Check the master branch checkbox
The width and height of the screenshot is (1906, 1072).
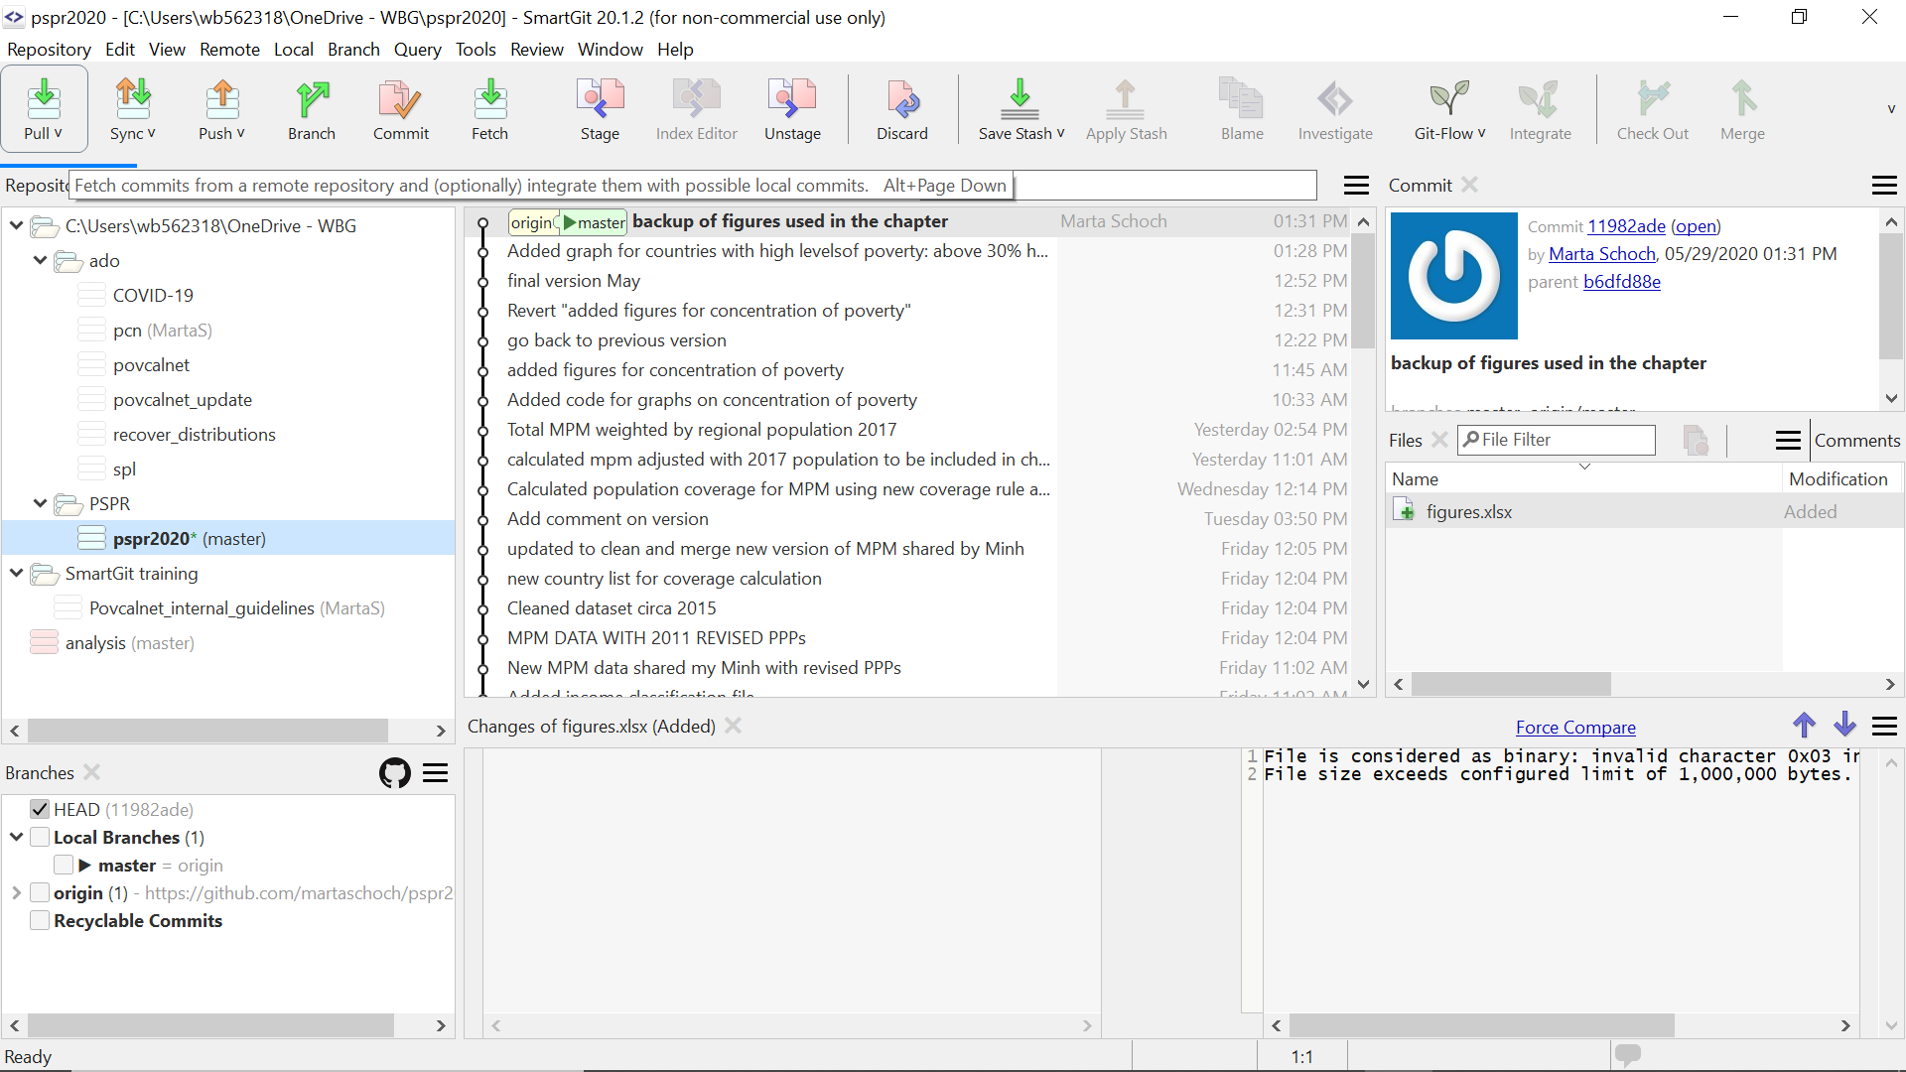point(63,865)
